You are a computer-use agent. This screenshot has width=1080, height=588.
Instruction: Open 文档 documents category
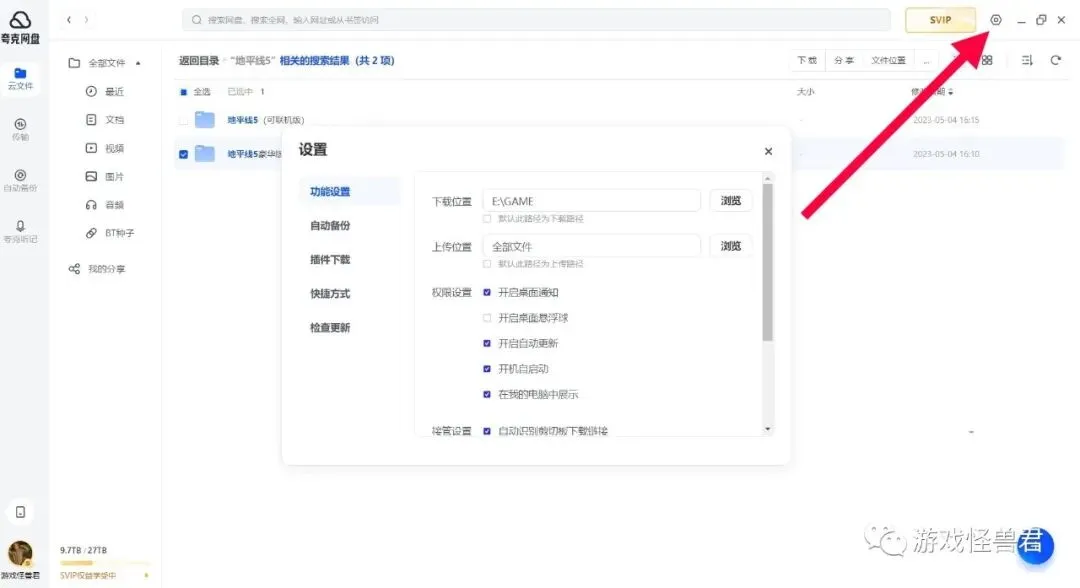click(105, 120)
